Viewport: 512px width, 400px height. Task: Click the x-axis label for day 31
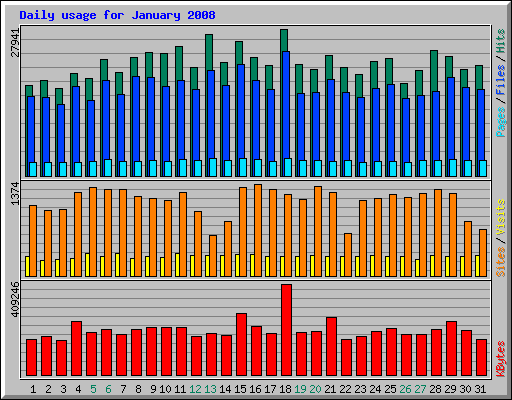click(480, 389)
